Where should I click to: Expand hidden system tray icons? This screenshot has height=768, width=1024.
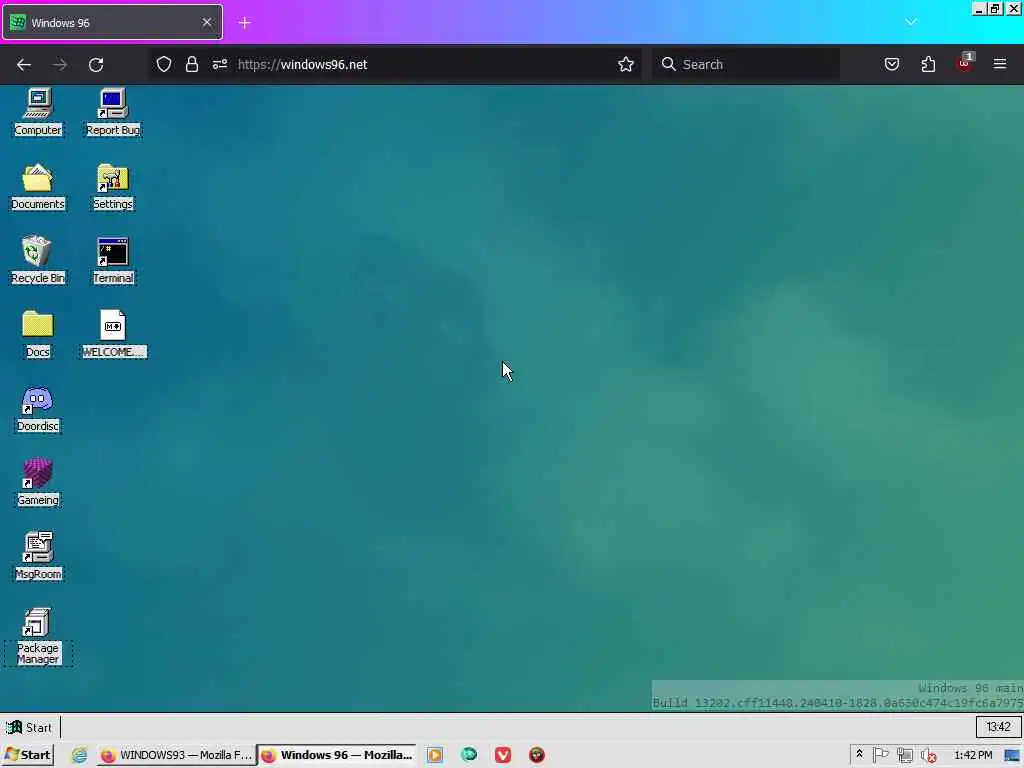pos(859,754)
